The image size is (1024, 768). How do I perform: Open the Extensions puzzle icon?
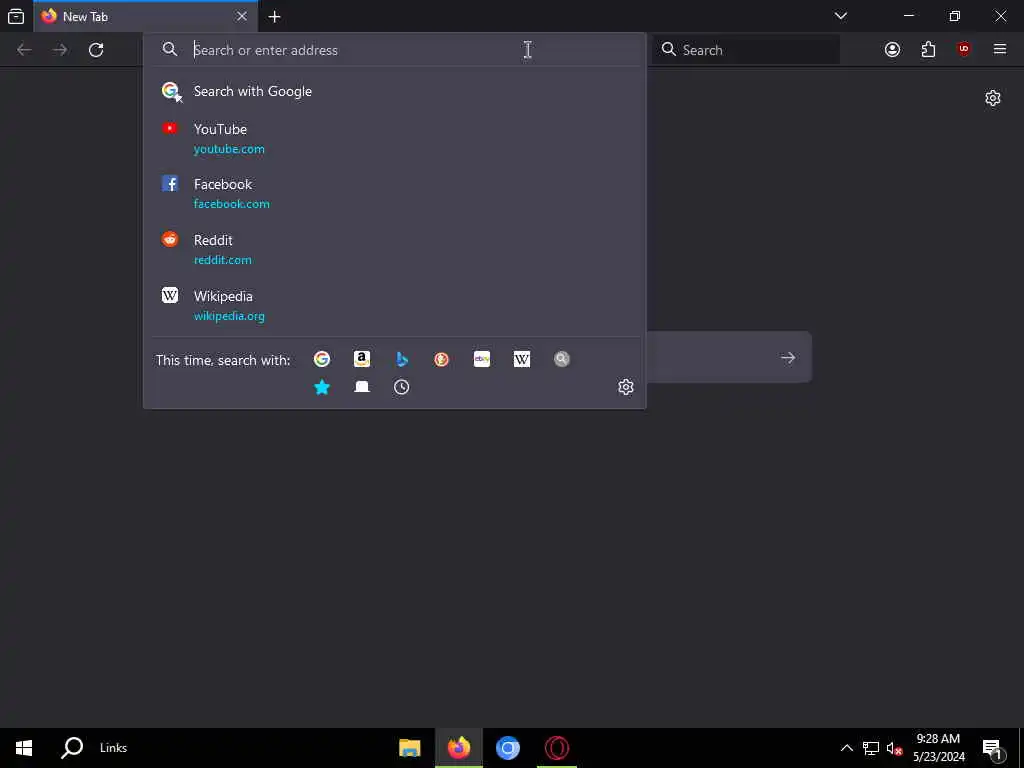[928, 50]
